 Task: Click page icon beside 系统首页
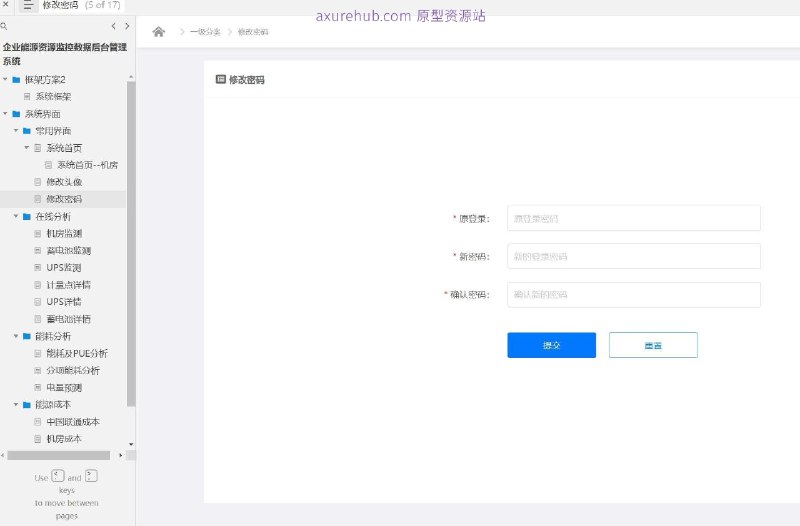(x=38, y=148)
